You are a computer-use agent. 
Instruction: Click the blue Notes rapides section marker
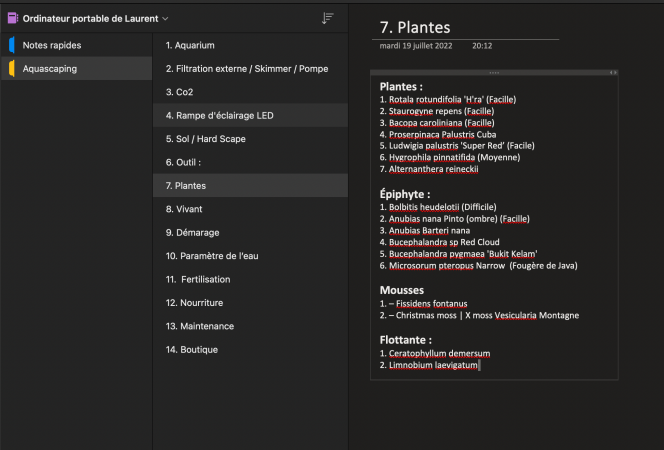coord(12,45)
